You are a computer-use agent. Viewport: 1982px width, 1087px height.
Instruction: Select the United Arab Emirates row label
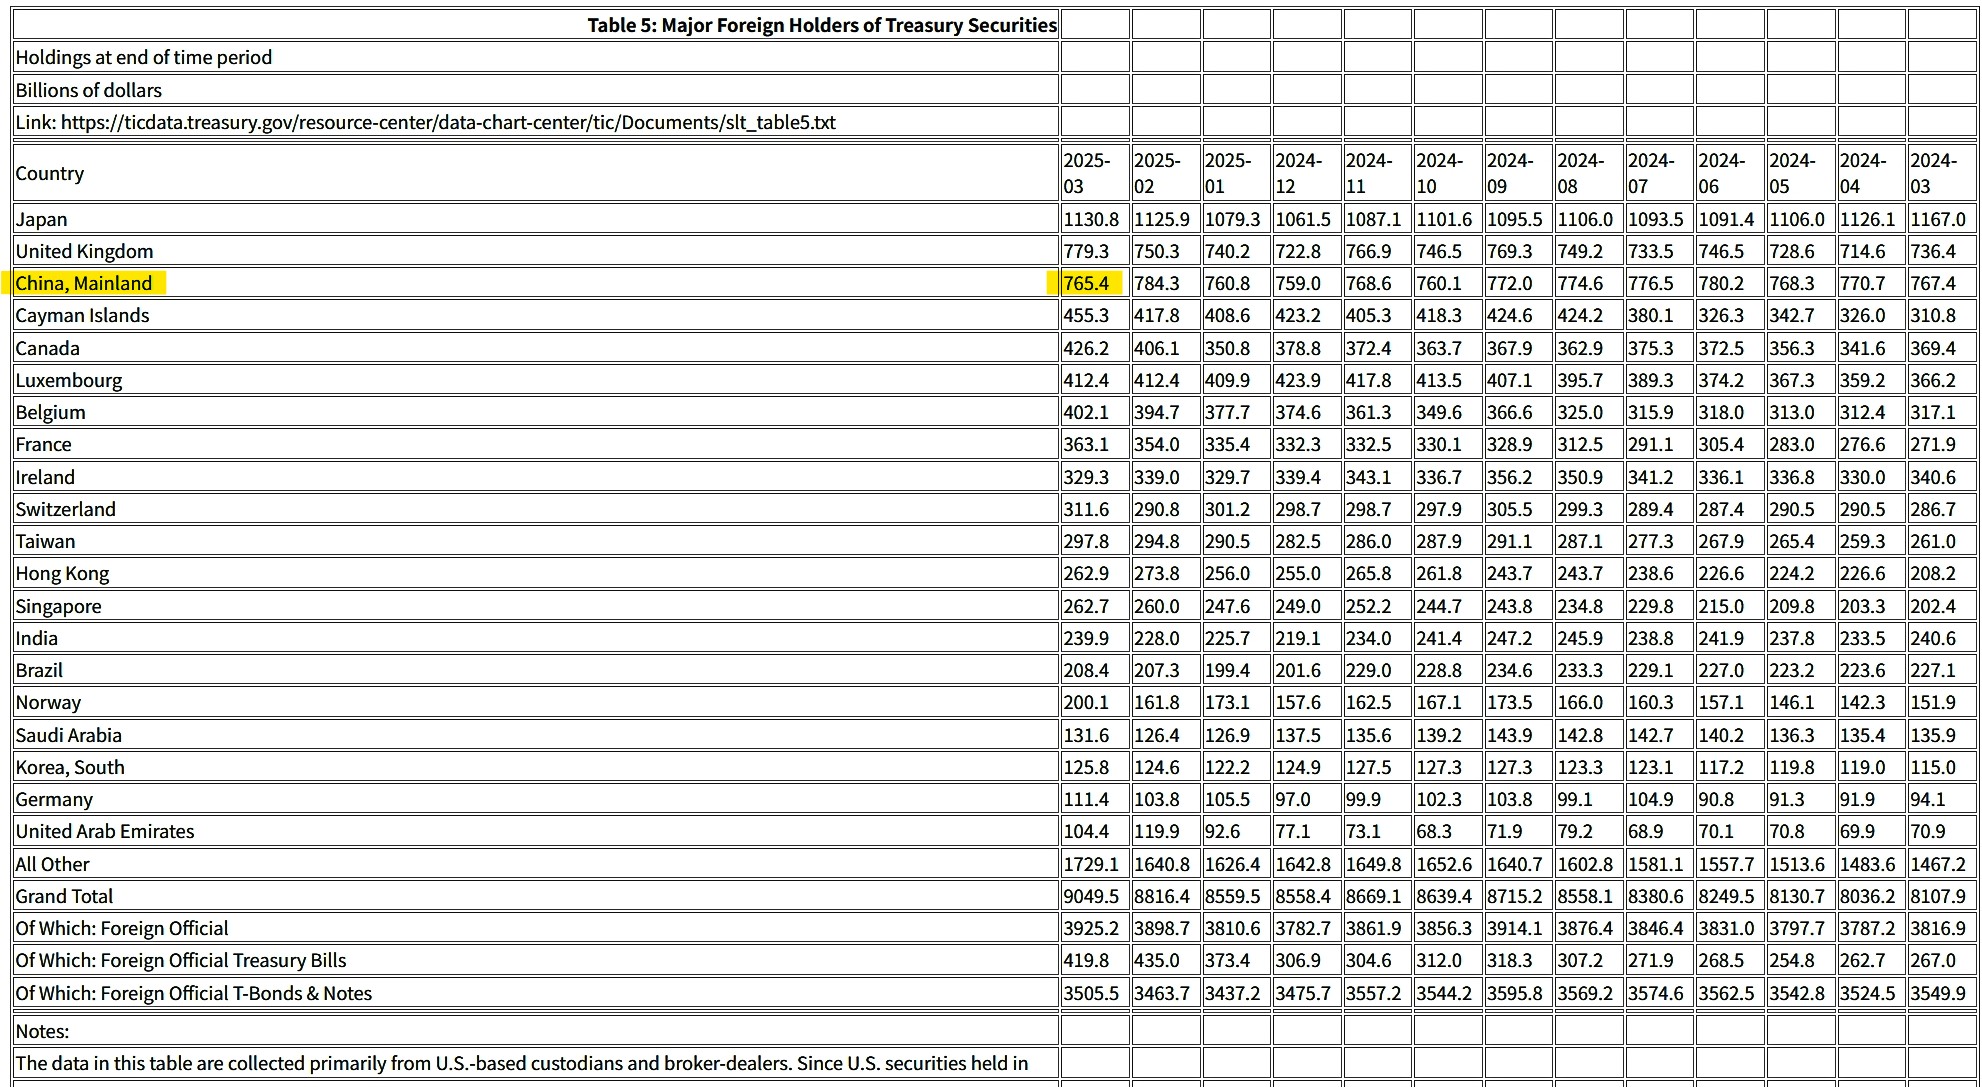tap(105, 831)
